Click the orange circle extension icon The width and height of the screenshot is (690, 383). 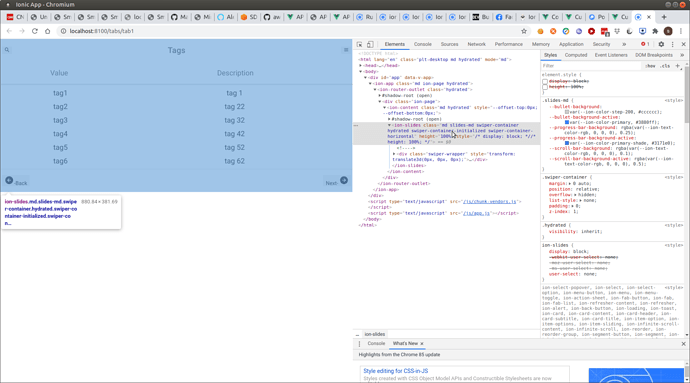pos(540,31)
